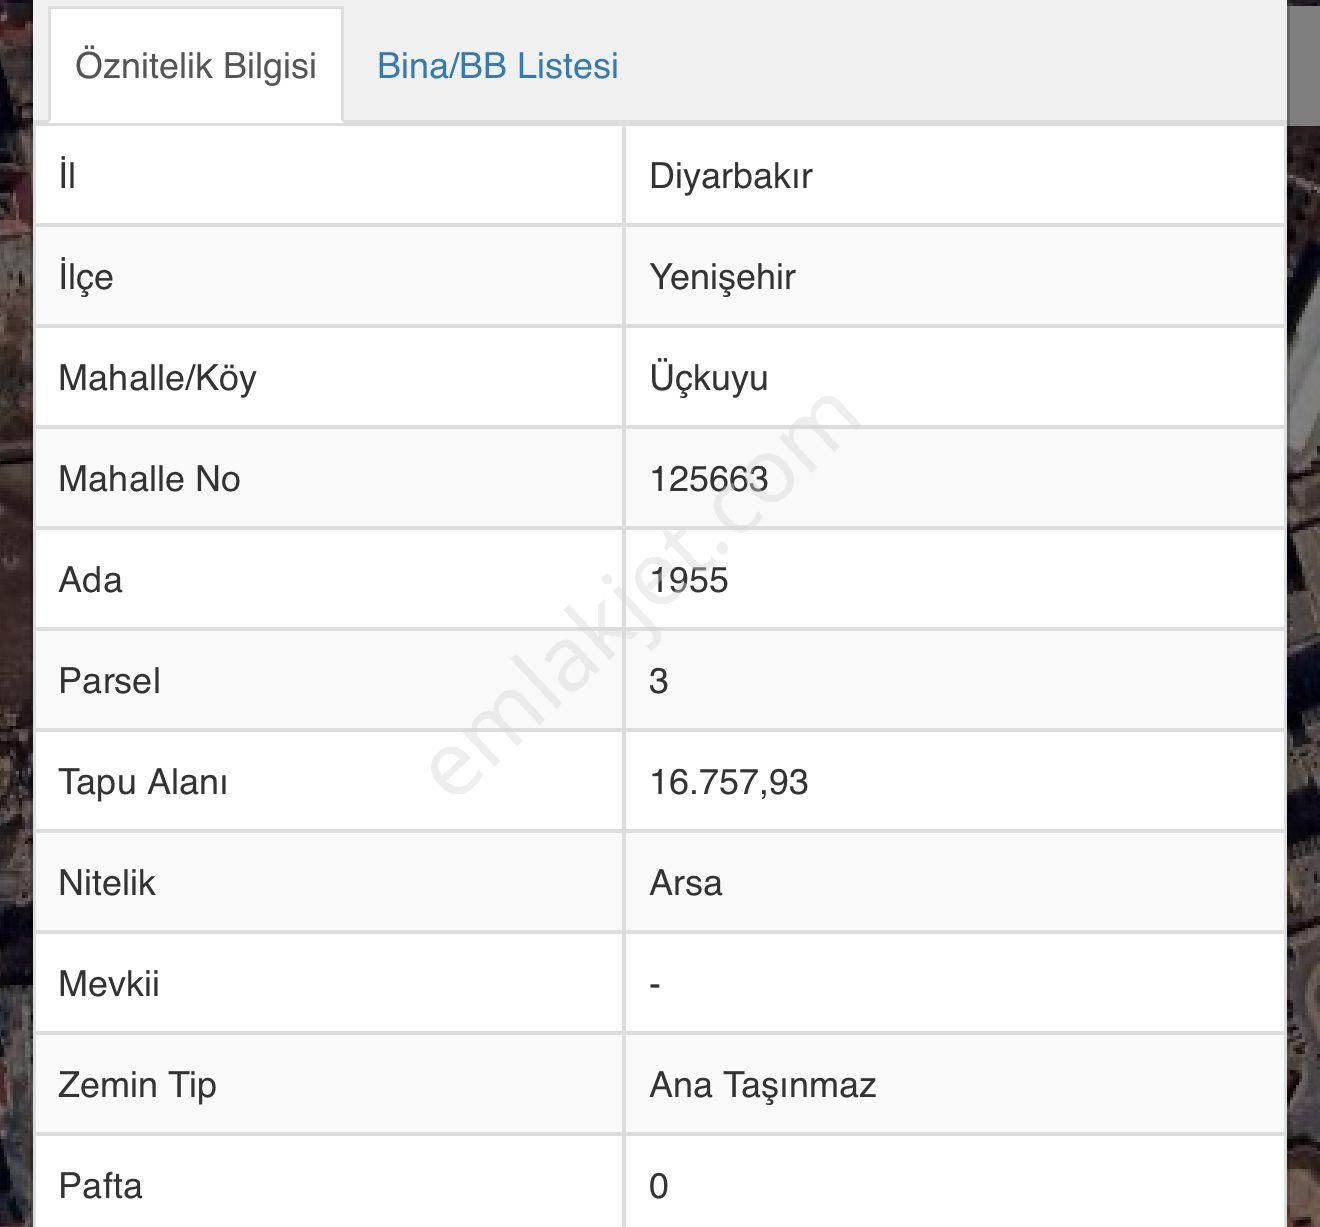Image resolution: width=1320 pixels, height=1227 pixels.
Task: Click the Tapu Alanı value 16.757,93
Action: tap(729, 782)
